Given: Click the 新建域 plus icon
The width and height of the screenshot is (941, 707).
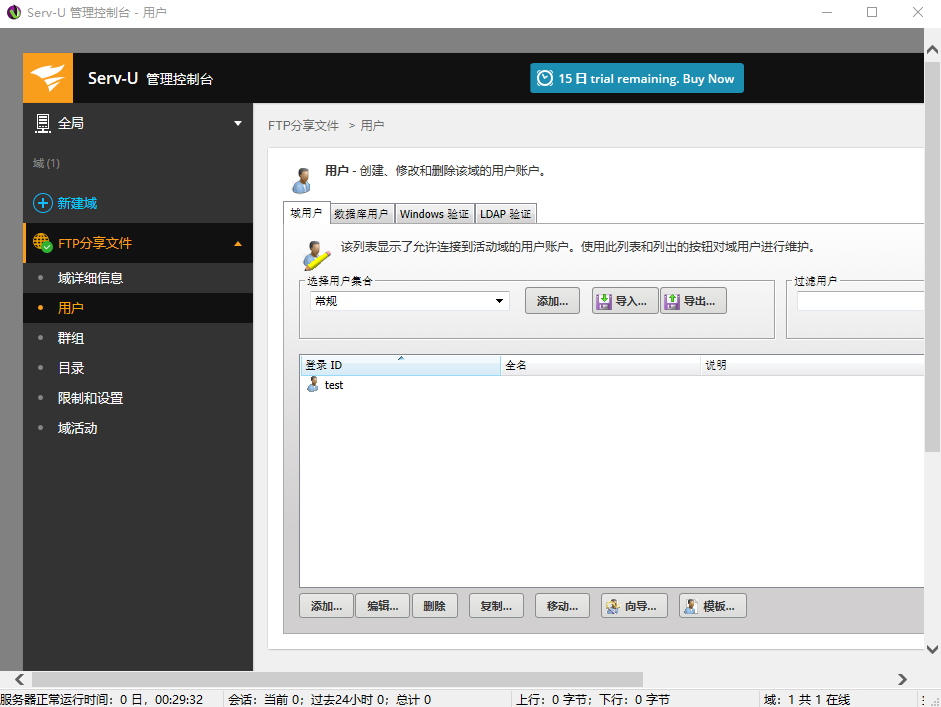Looking at the screenshot, I should [41, 203].
